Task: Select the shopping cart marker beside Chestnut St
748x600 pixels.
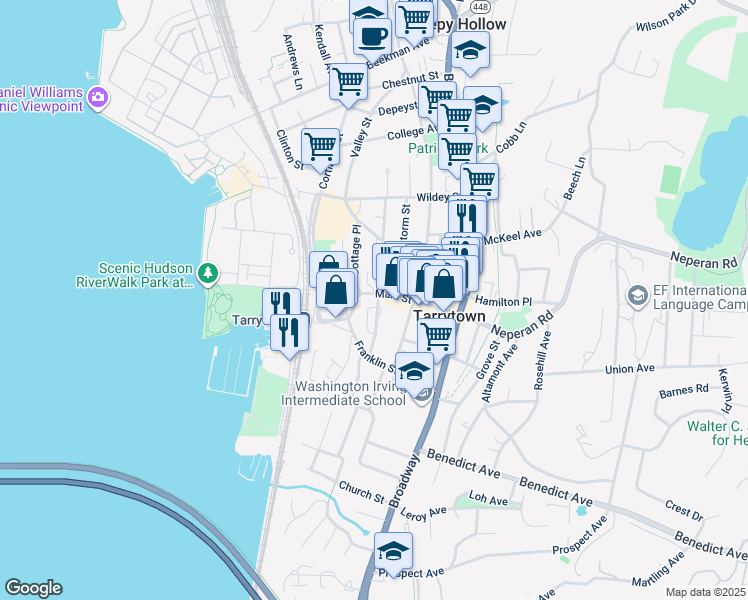Action: tap(348, 85)
